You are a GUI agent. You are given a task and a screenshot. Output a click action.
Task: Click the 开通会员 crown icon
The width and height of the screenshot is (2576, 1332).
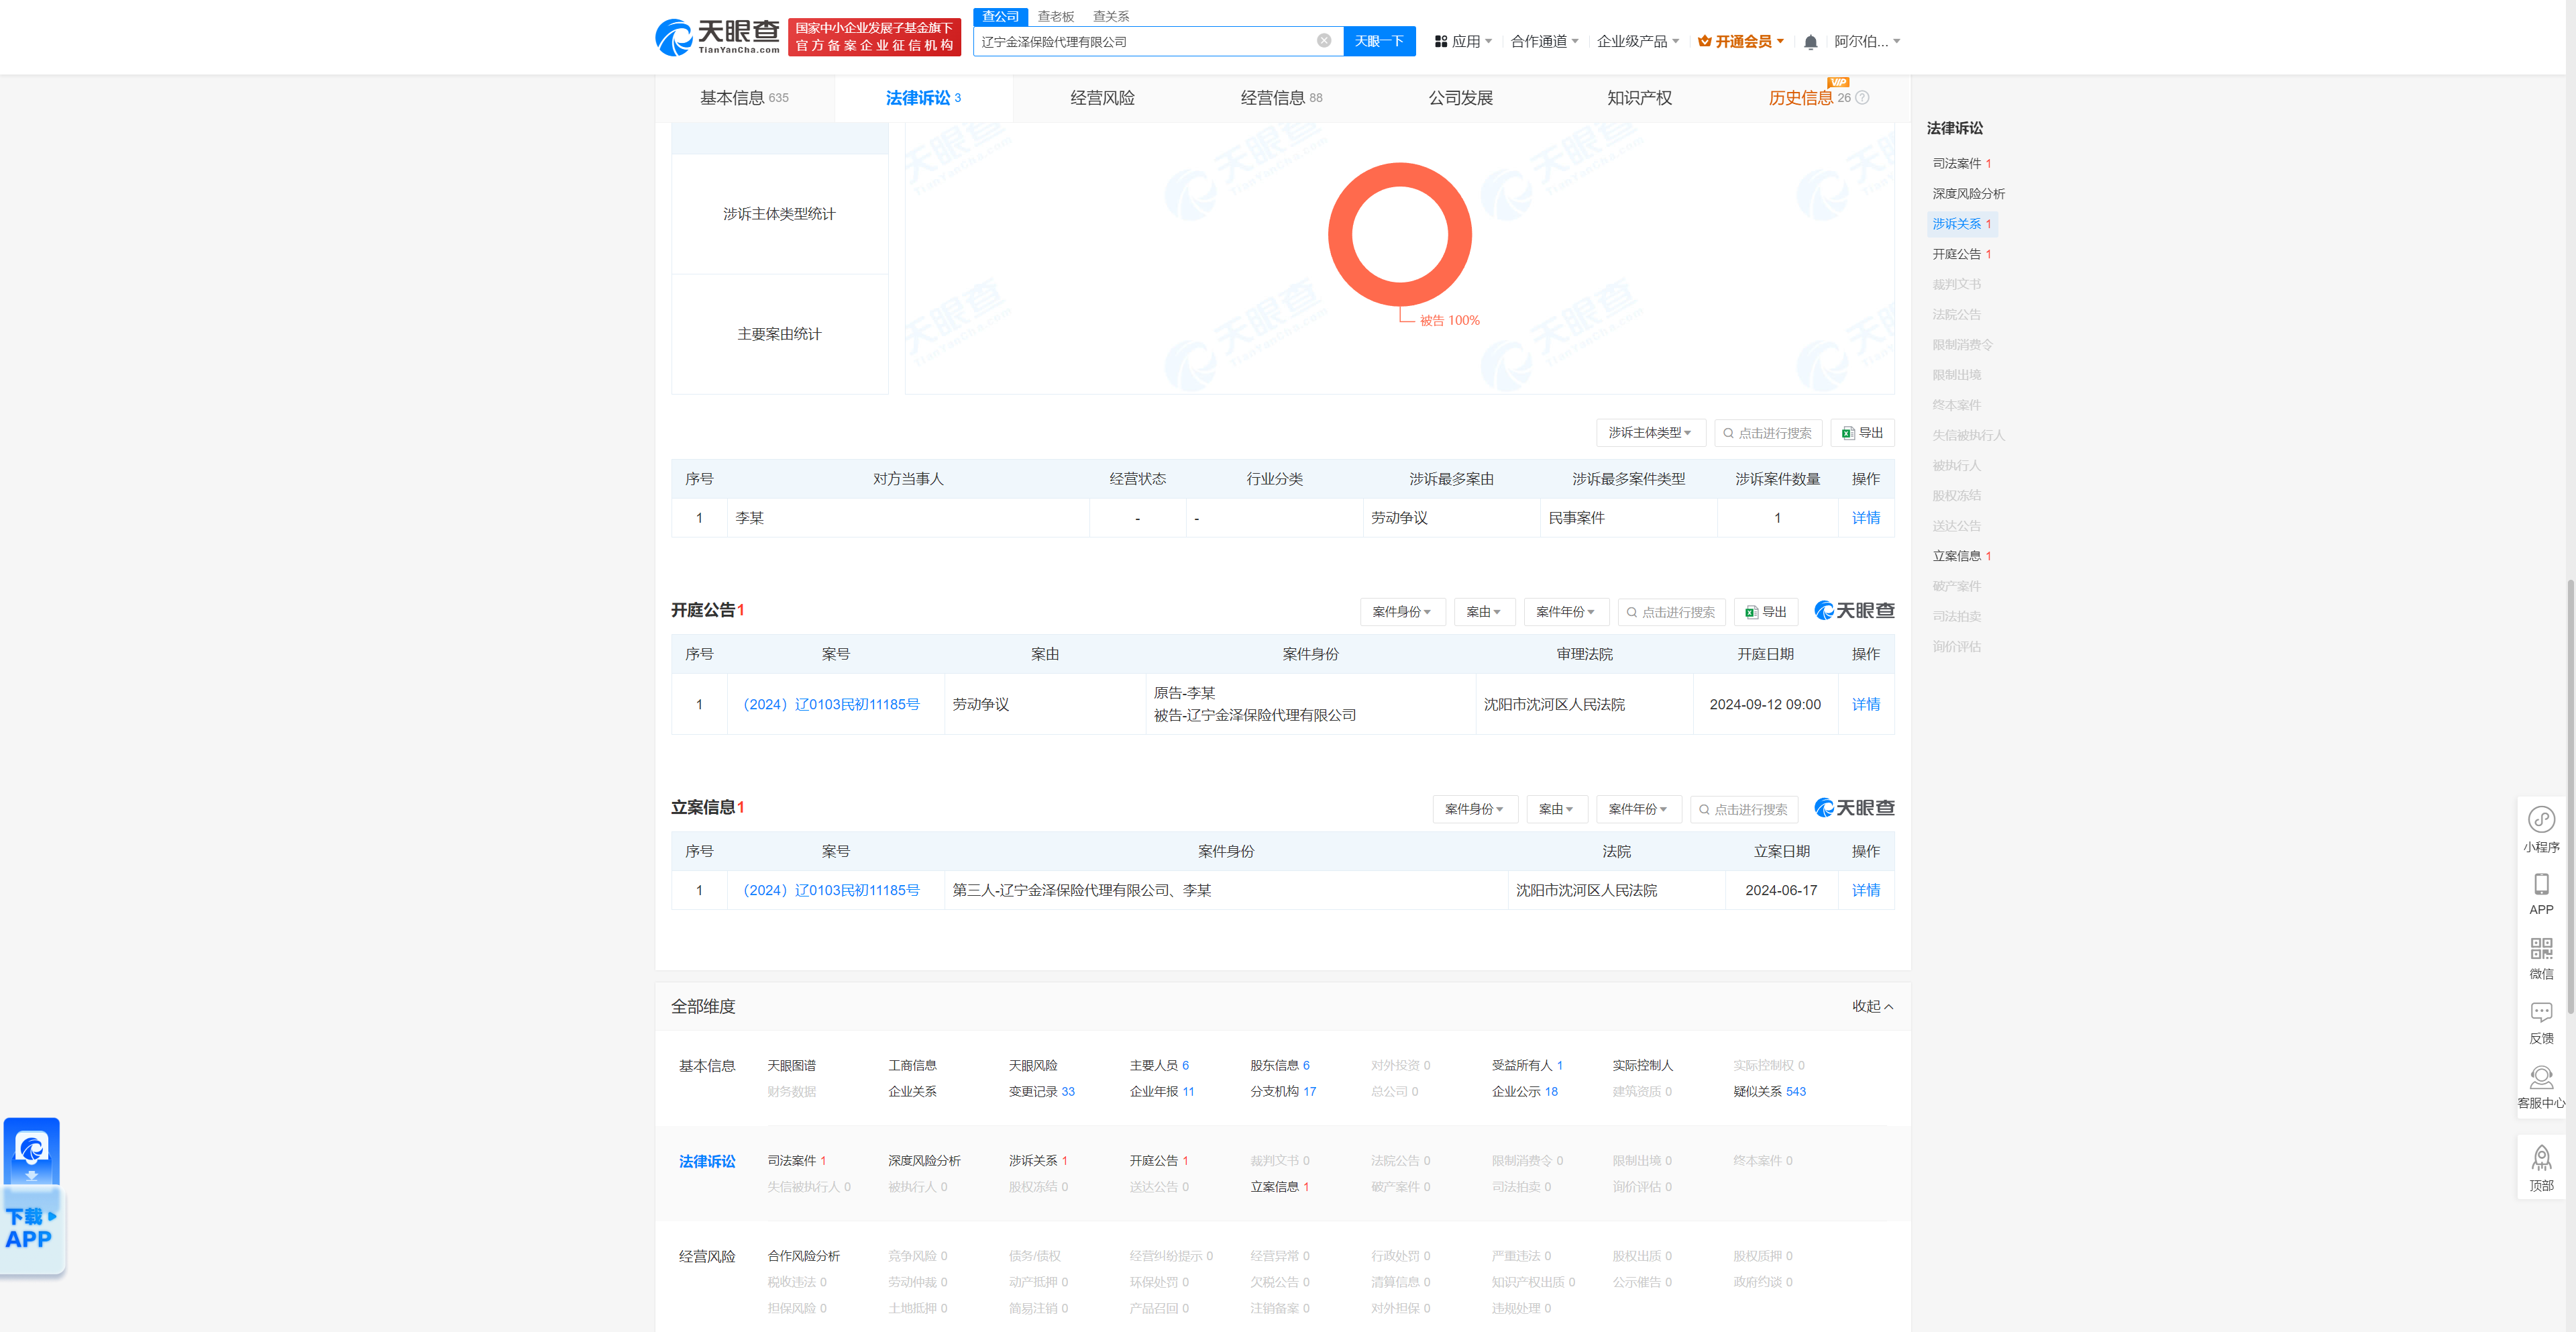[1705, 42]
